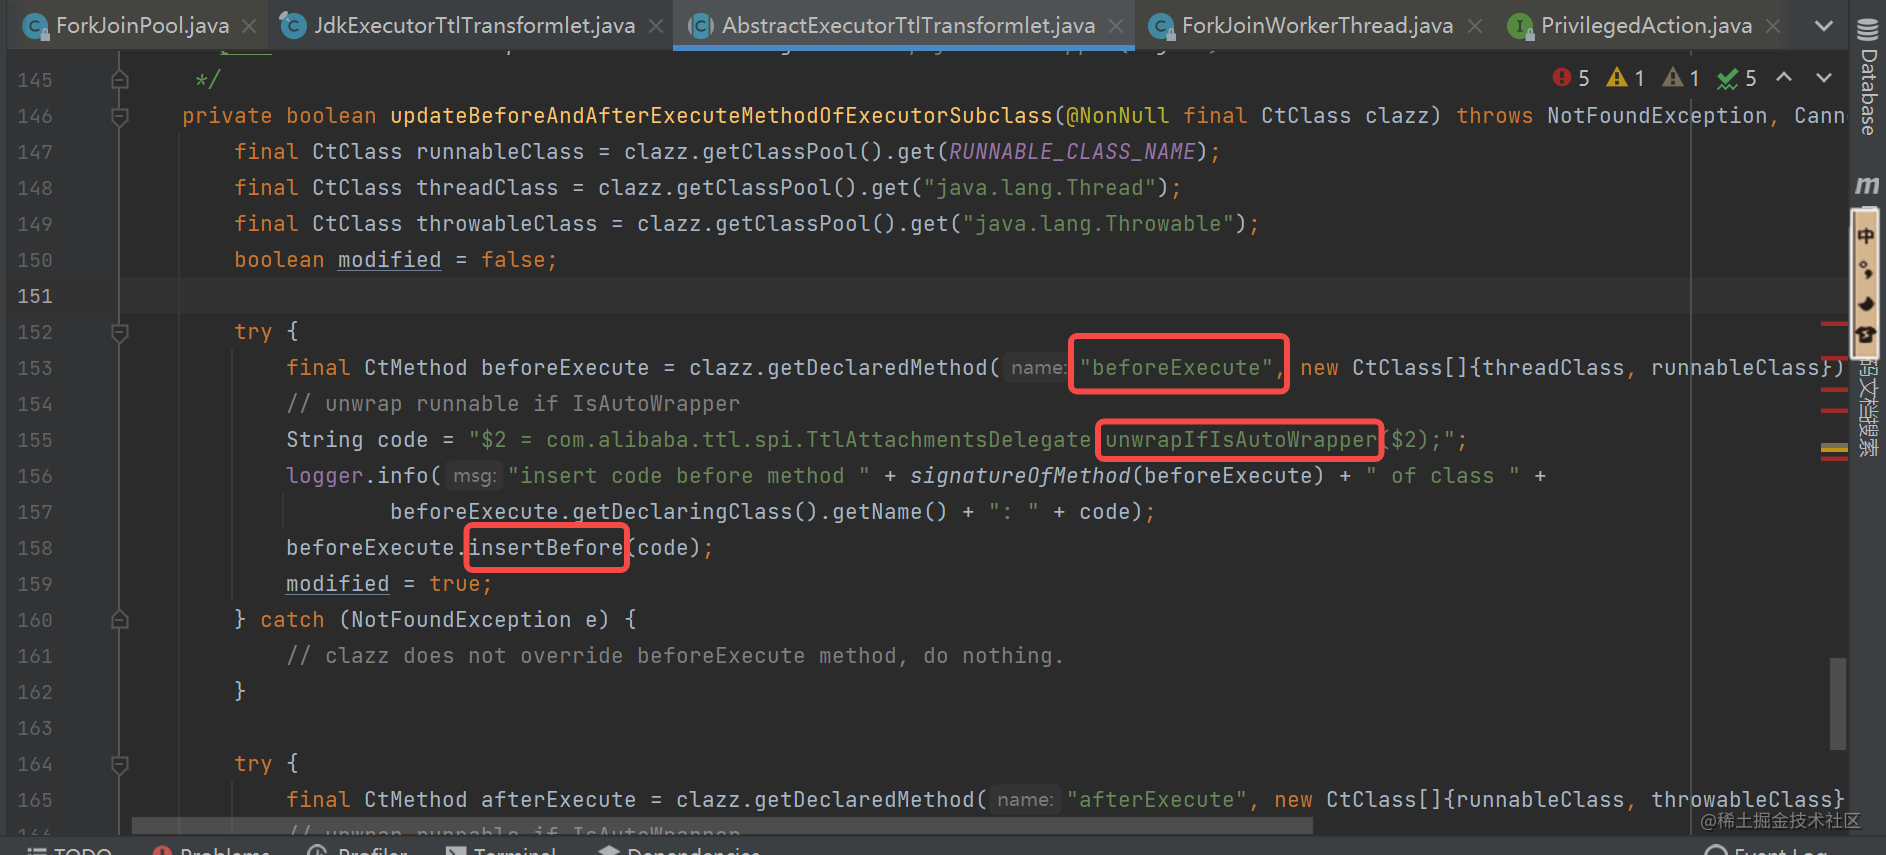Click the red errors count indicator
Image resolution: width=1886 pixels, height=855 pixels.
[x=1571, y=78]
